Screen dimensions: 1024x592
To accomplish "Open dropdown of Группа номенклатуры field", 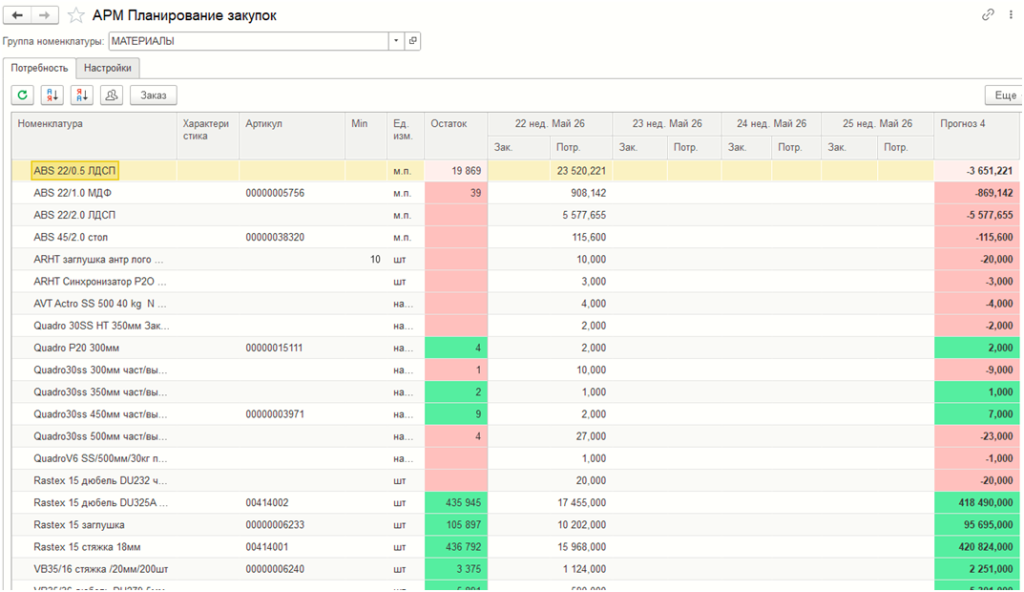I will click(396, 41).
